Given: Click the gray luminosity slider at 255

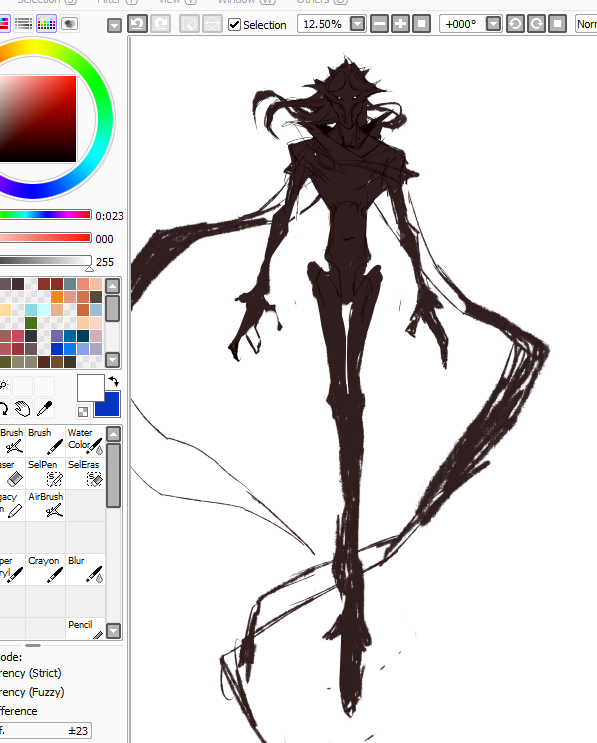Looking at the screenshot, I should tap(45, 261).
